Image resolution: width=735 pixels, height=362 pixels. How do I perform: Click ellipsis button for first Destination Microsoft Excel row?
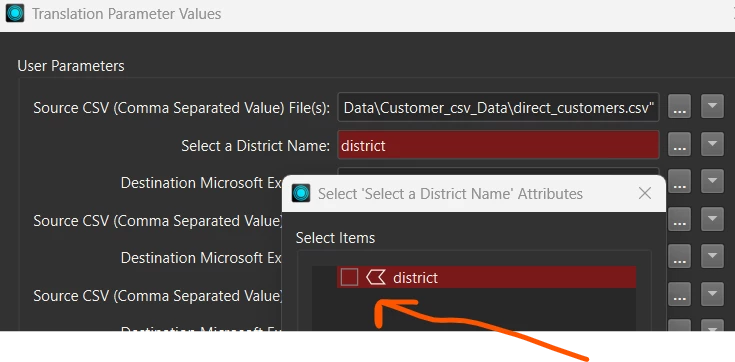(679, 181)
